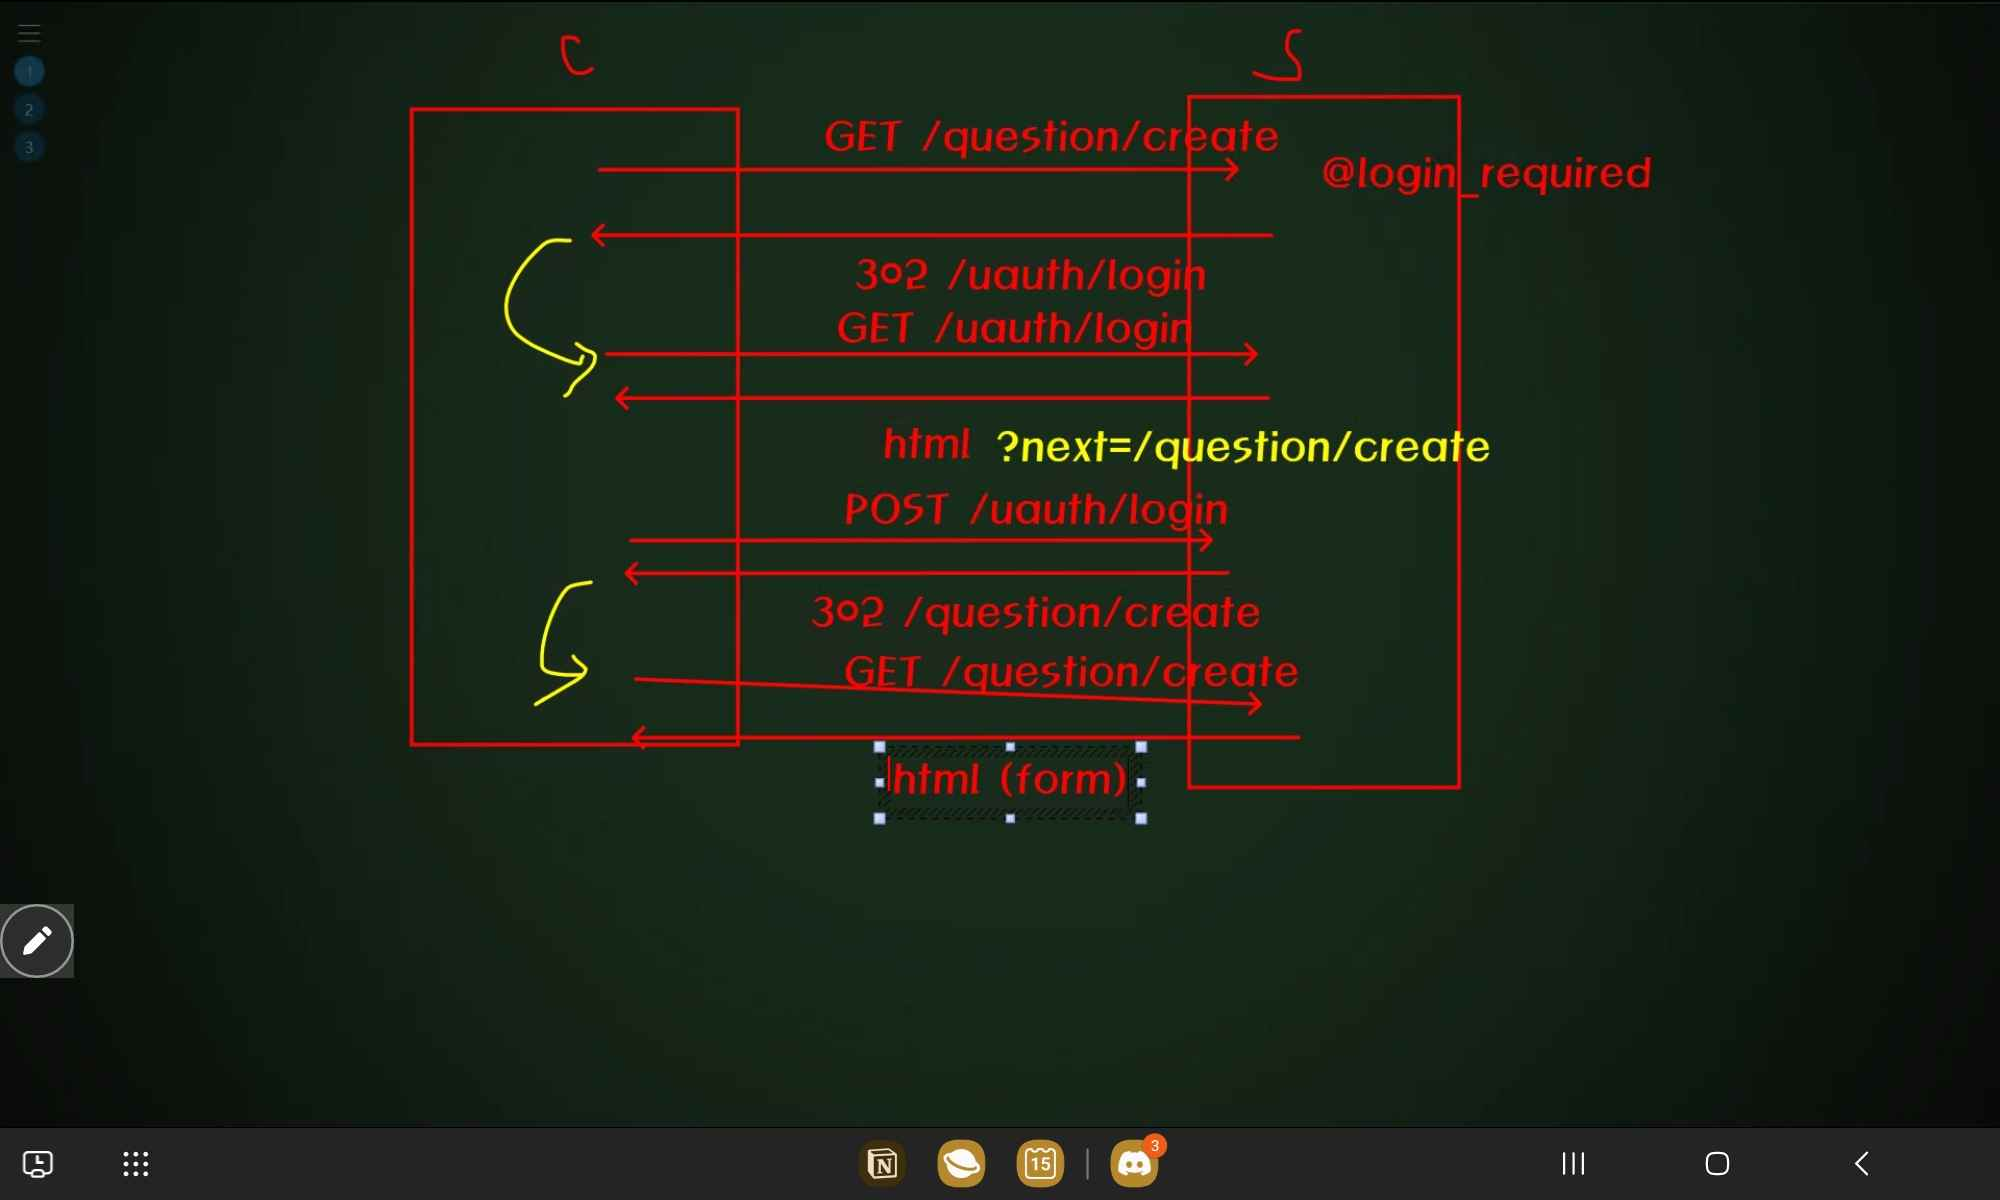Open the calendar app showing 15
Viewport: 2000px width, 1200px height.
pyautogui.click(x=1040, y=1164)
